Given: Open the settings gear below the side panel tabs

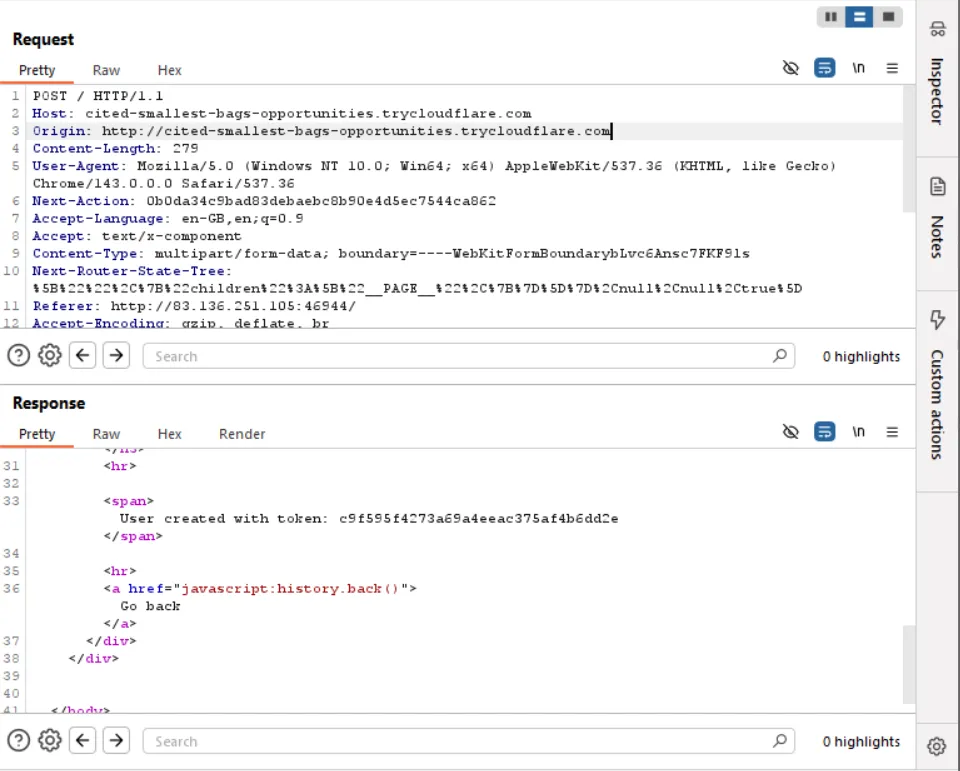Looking at the screenshot, I should point(936,746).
